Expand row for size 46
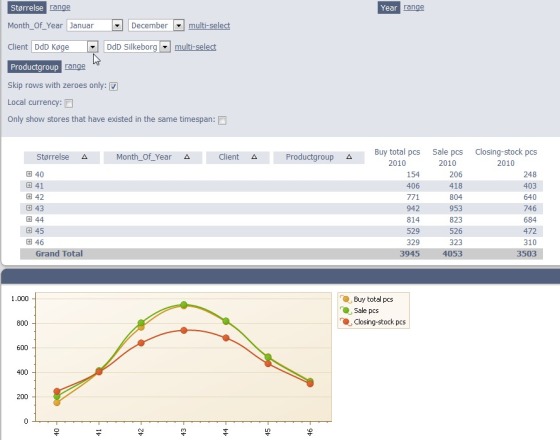The image size is (560, 440). (x=29, y=242)
